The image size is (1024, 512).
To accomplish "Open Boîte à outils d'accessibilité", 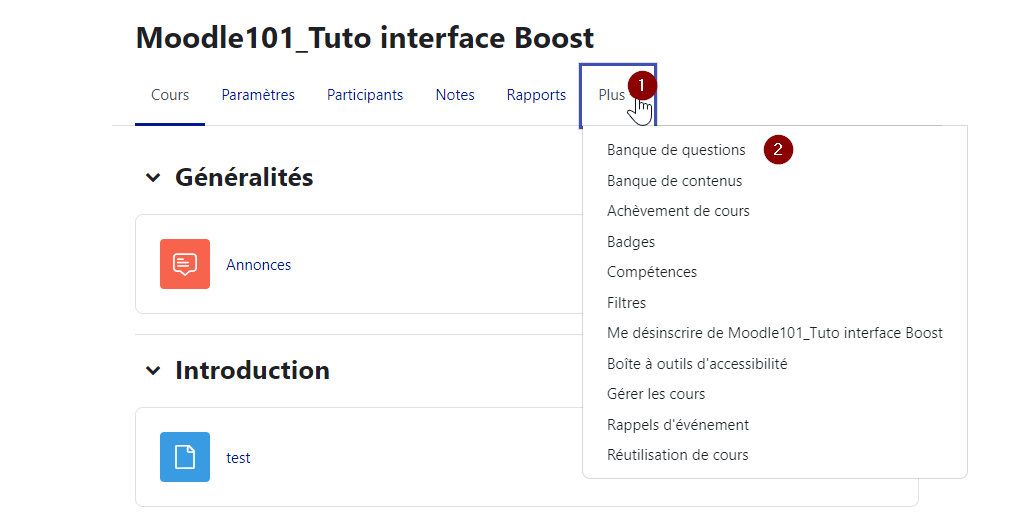I will [697, 364].
